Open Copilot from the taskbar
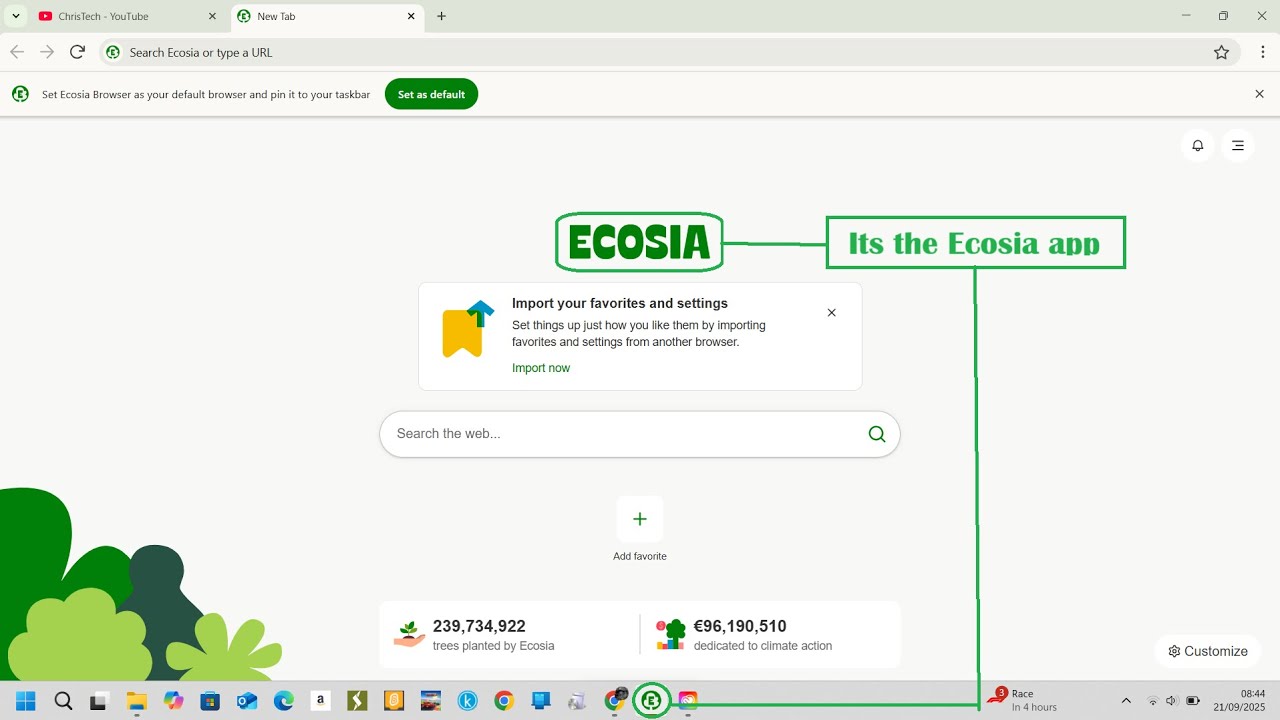 pos(174,701)
